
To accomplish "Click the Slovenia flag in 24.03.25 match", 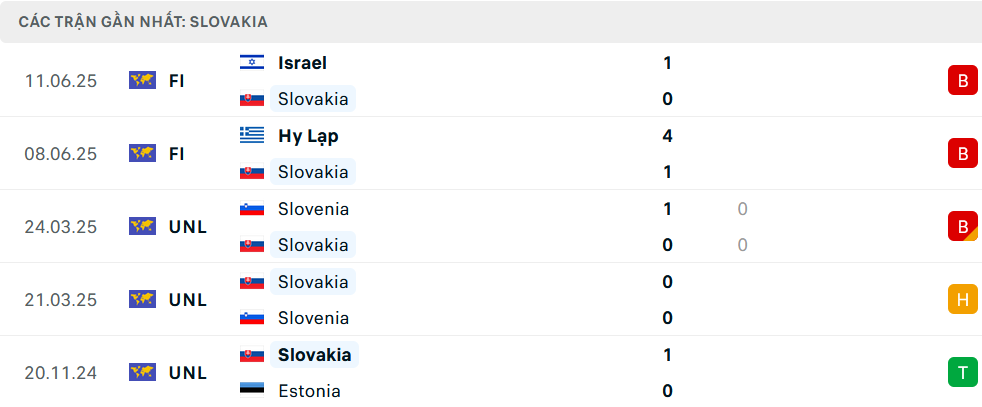I will (252, 209).
